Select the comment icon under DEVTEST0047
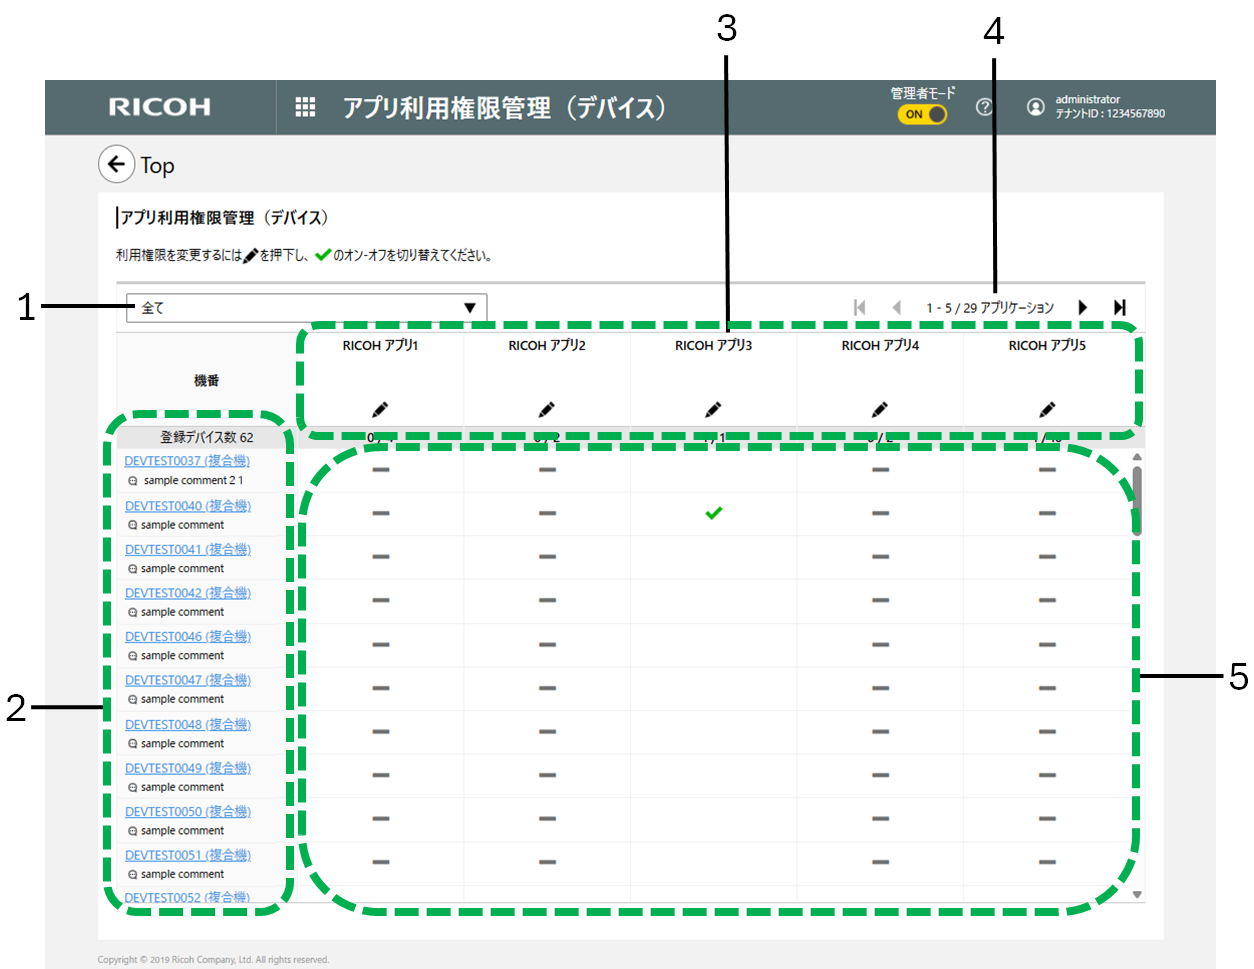This screenshot has height=969, width=1254. point(133,700)
